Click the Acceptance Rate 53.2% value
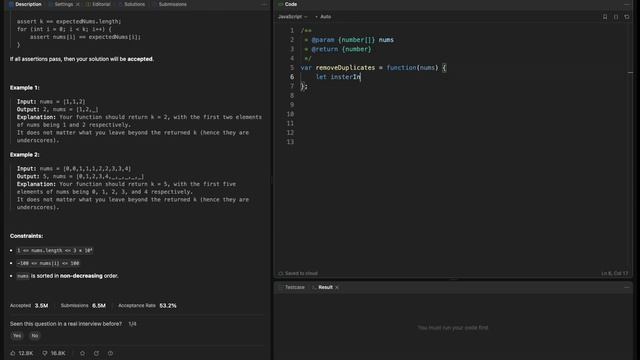Viewport: 640px width, 360px height. [x=168, y=306]
